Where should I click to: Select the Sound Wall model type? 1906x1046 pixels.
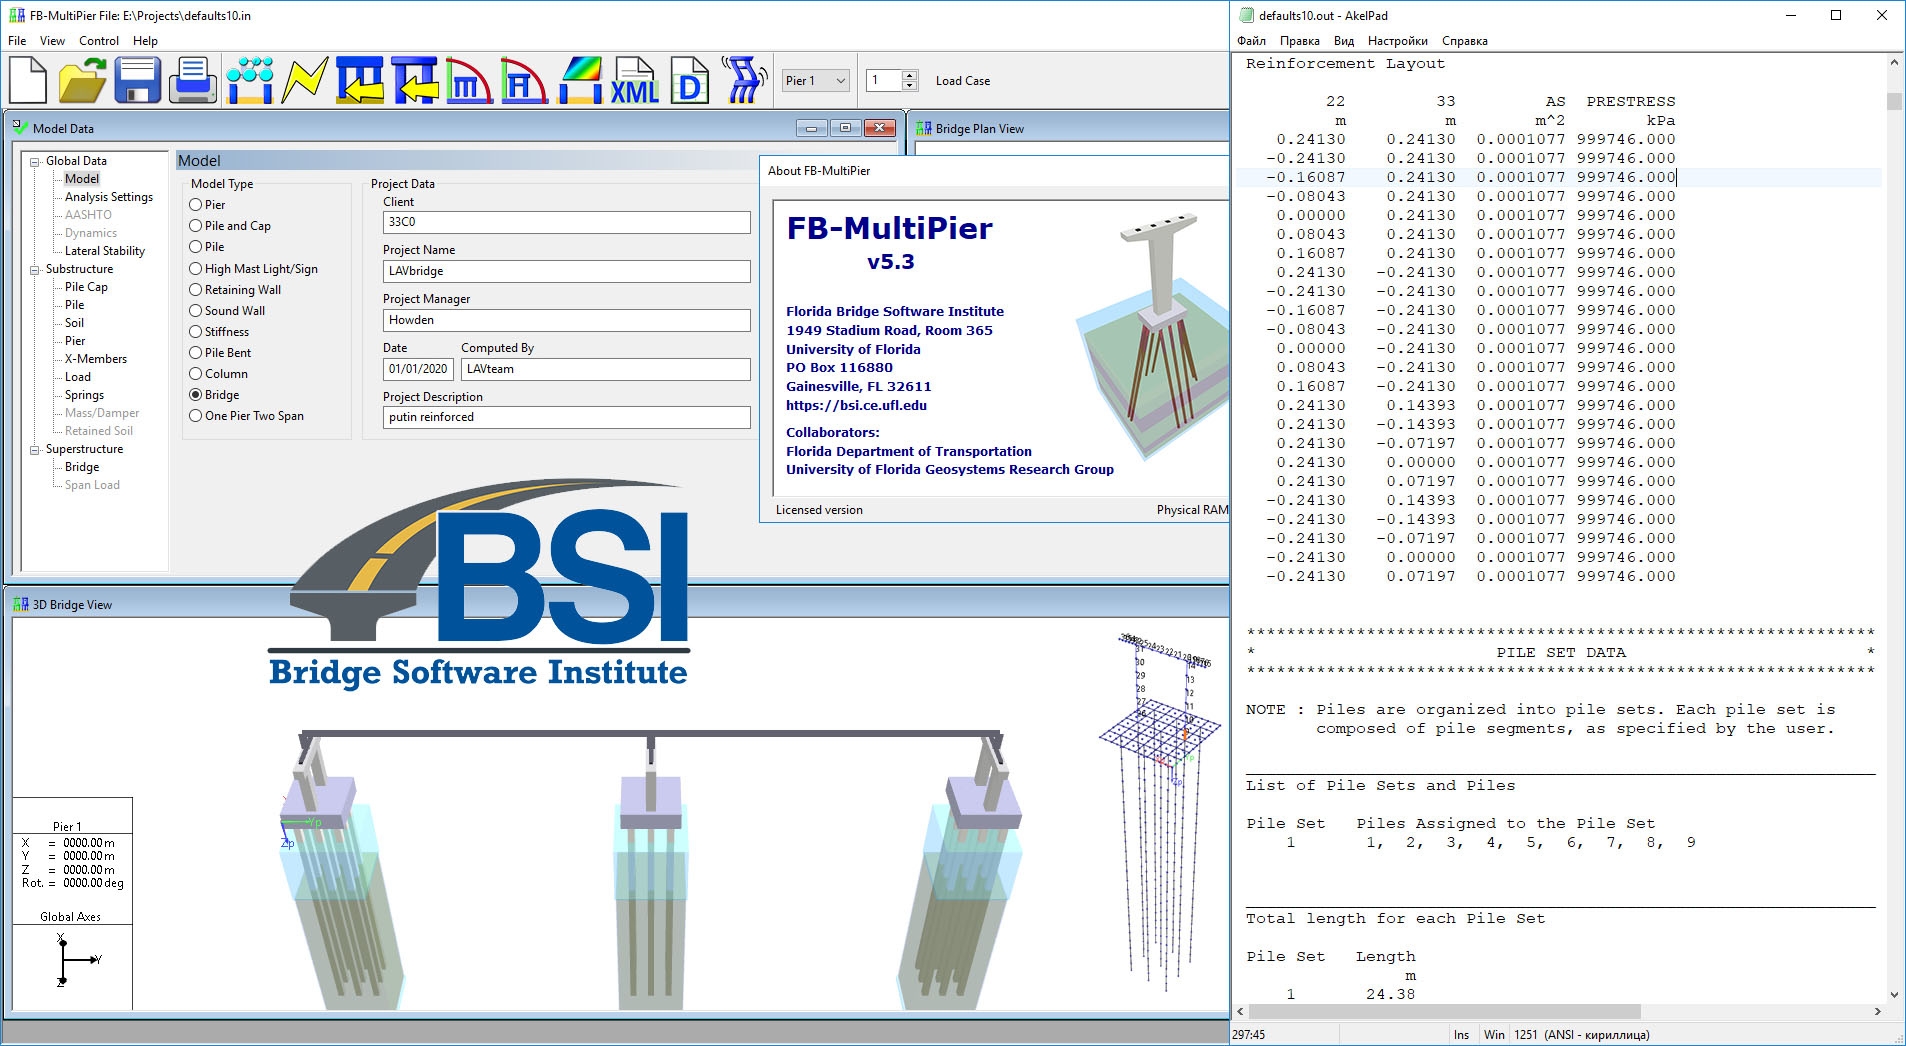(x=196, y=310)
